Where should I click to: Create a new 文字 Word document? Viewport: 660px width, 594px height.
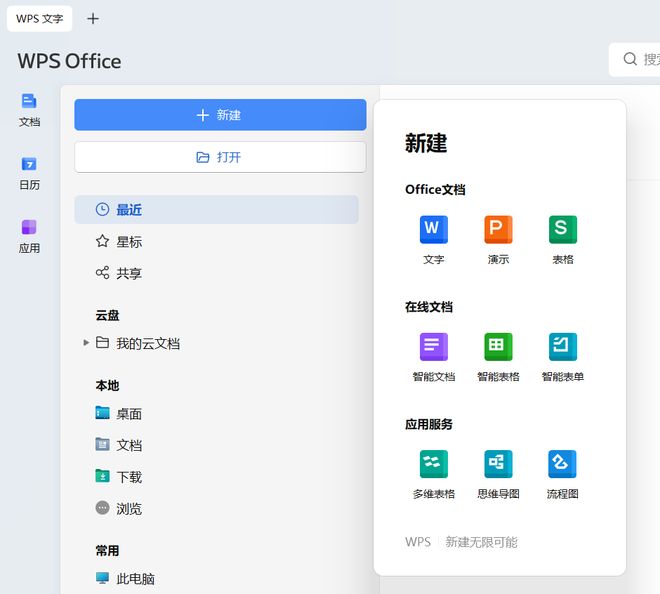pos(434,240)
